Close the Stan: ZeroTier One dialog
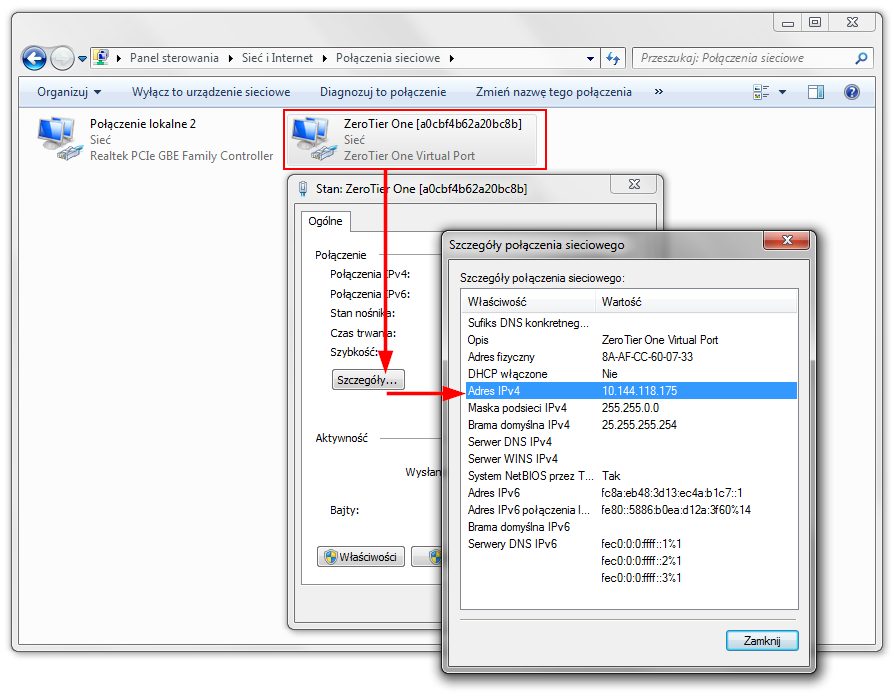 pyautogui.click(x=634, y=184)
